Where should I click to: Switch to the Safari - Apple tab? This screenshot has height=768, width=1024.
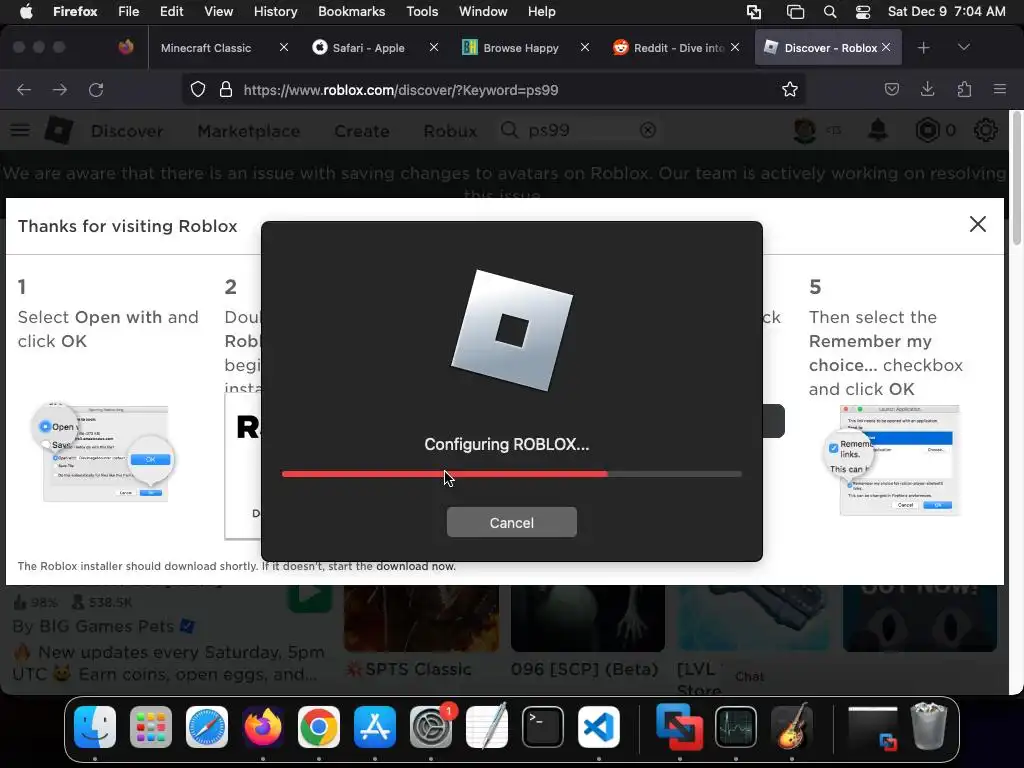pyautogui.click(x=368, y=48)
